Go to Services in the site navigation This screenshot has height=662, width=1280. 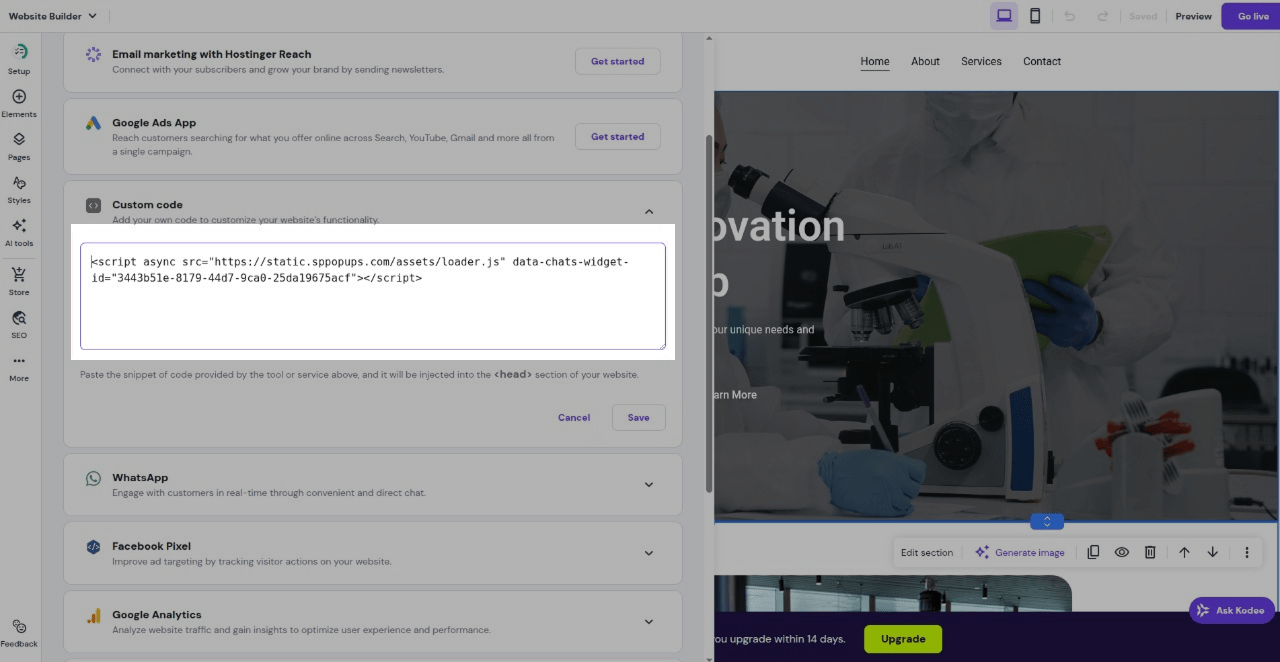tap(981, 61)
